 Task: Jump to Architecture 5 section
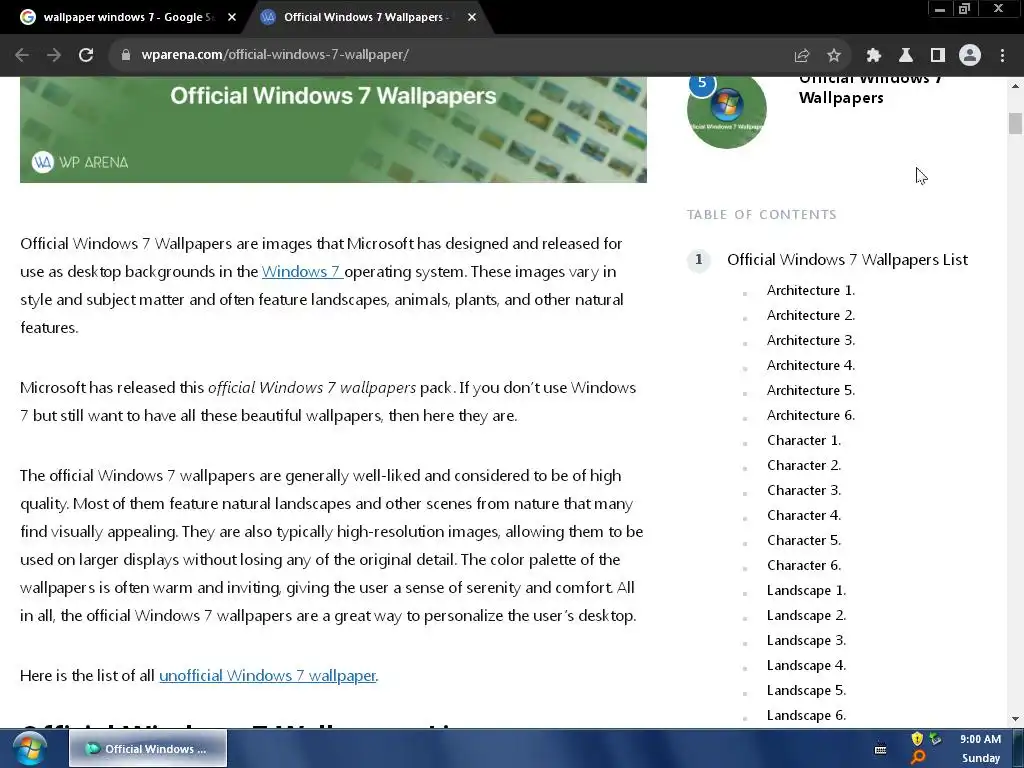[810, 391]
